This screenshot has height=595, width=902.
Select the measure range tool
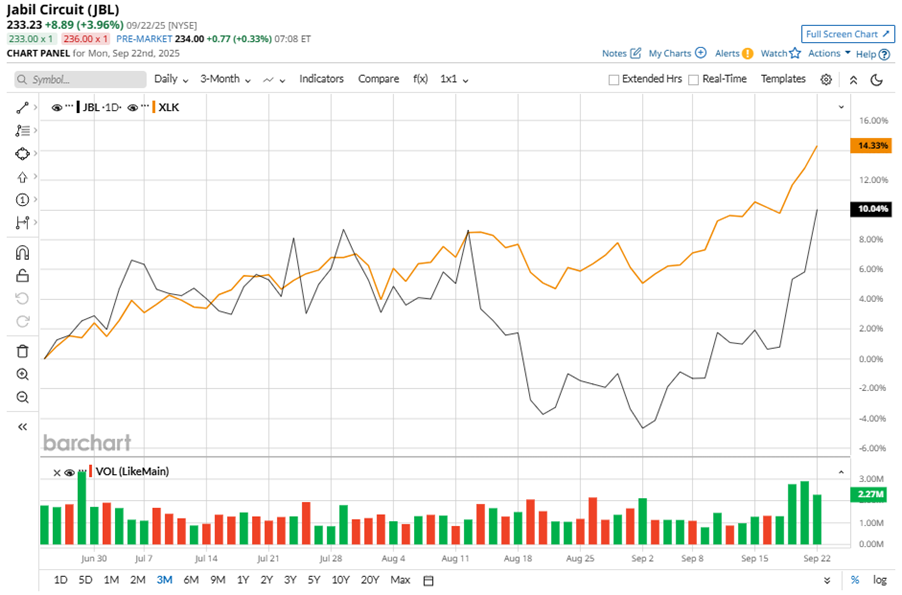22,223
